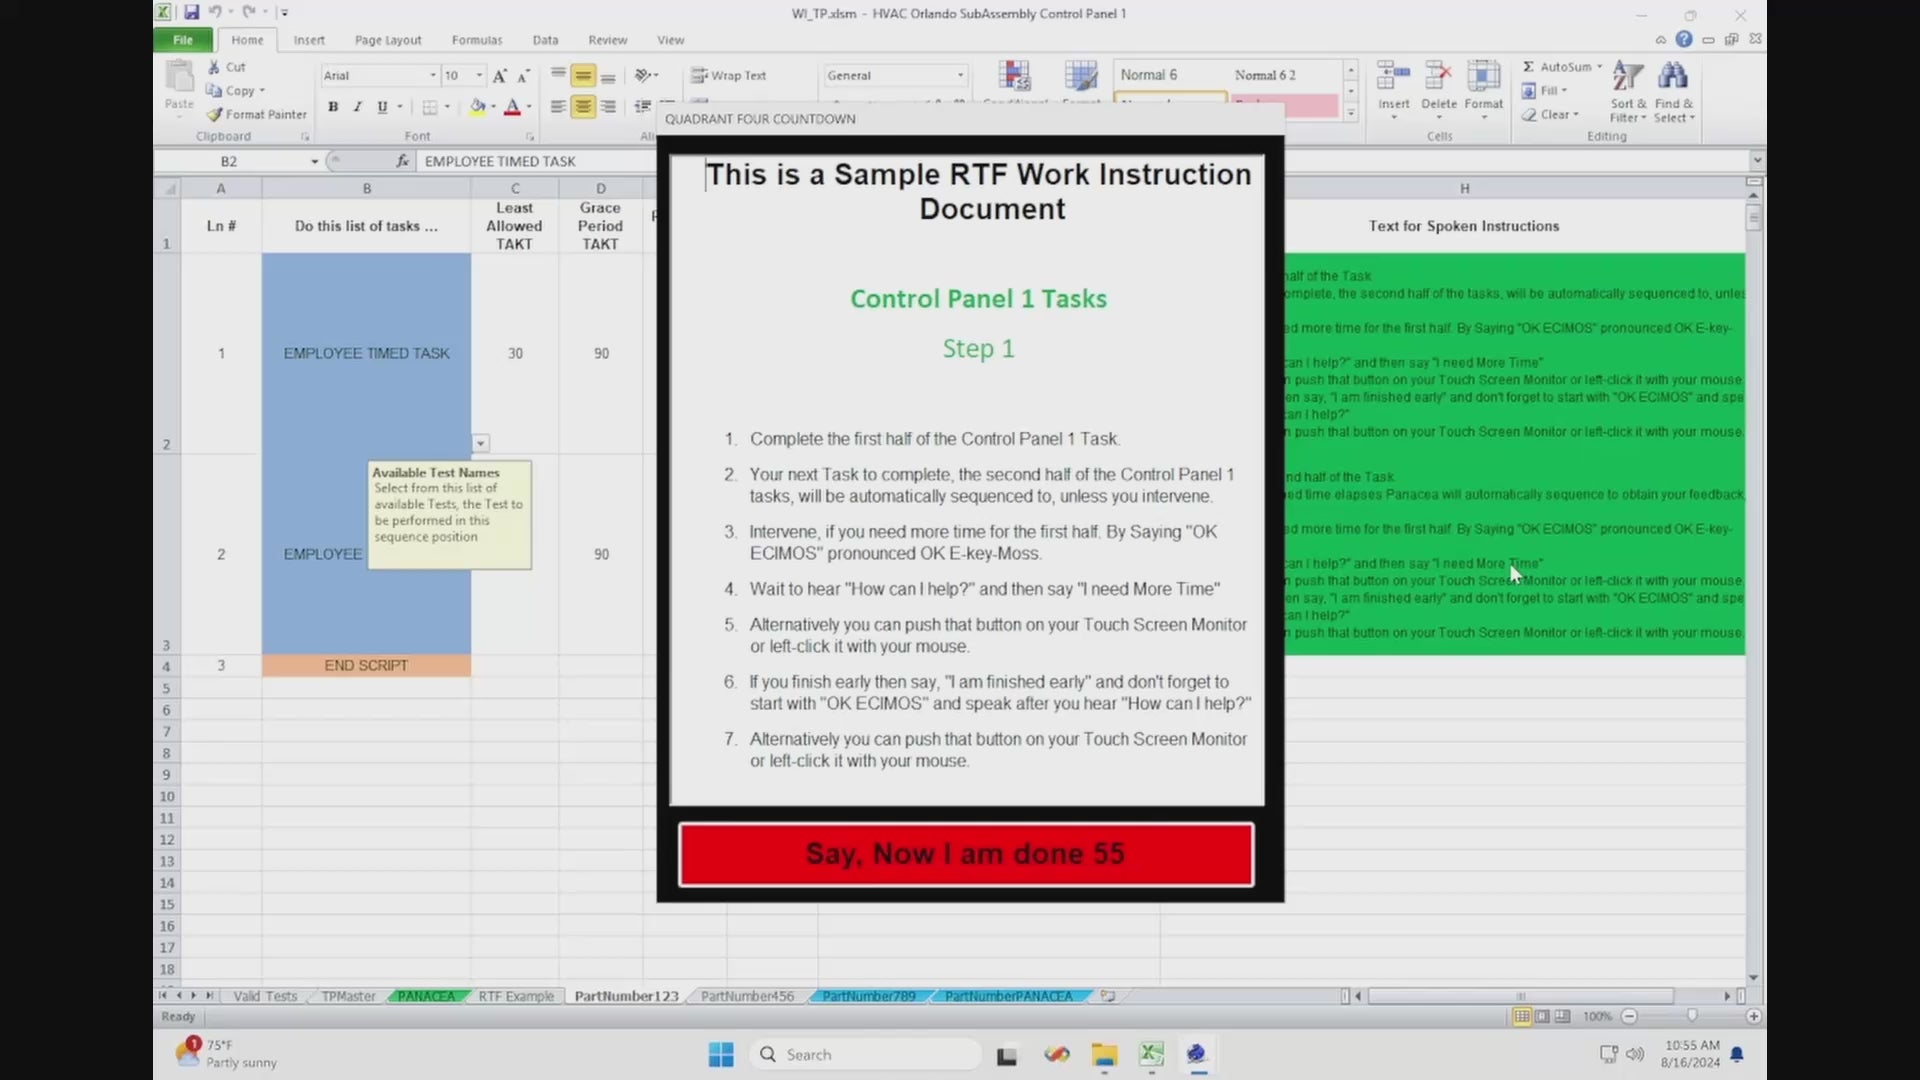Toggle Center horizontal alignment
Screen dimensions: 1920x1080
(x=583, y=106)
